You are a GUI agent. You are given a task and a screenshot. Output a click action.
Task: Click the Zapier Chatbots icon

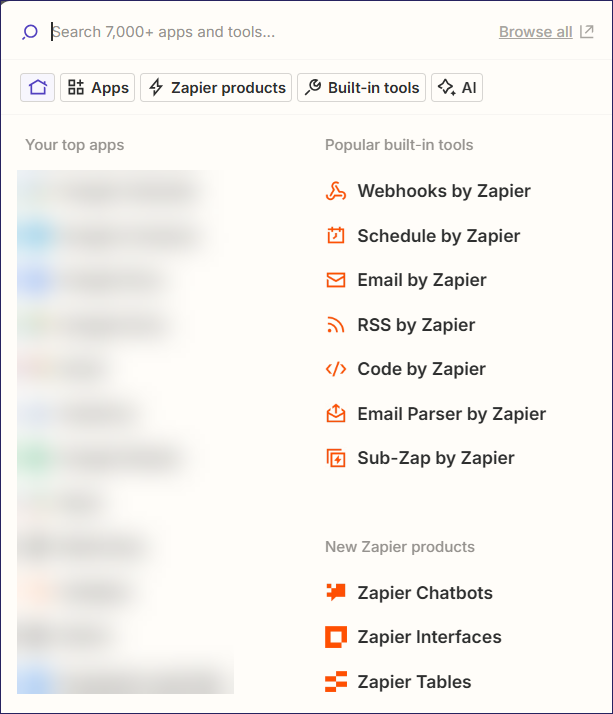336,593
